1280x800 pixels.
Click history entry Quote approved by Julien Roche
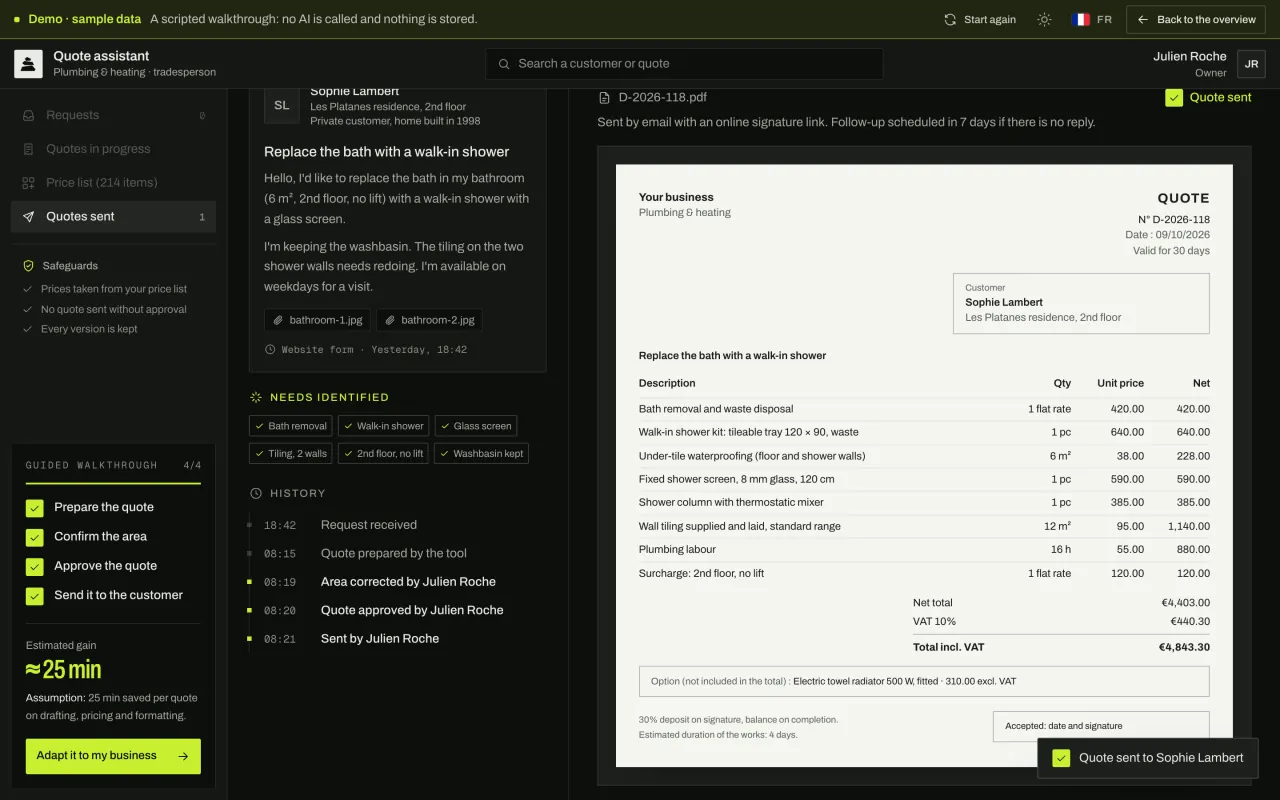point(412,610)
